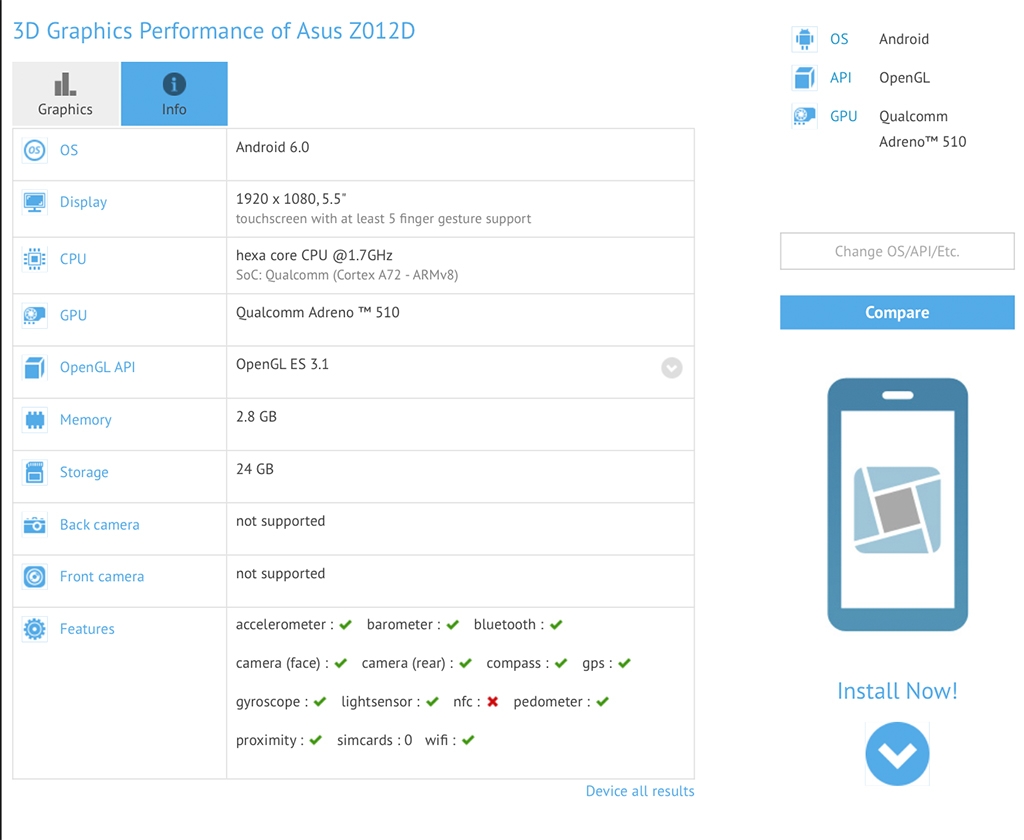1024x840 pixels.
Task: Click the Back camera icon
Action: coord(35,525)
